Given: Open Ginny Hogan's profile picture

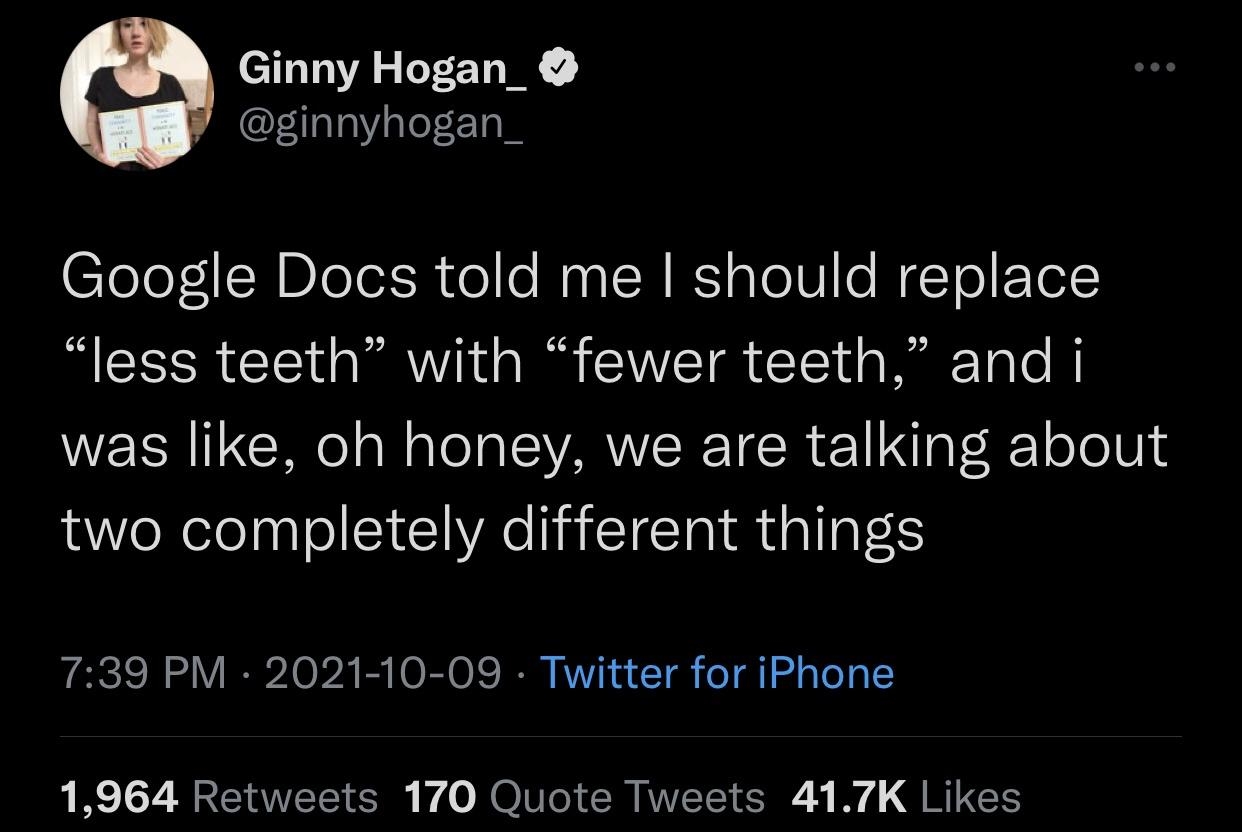Looking at the screenshot, I should click(137, 93).
